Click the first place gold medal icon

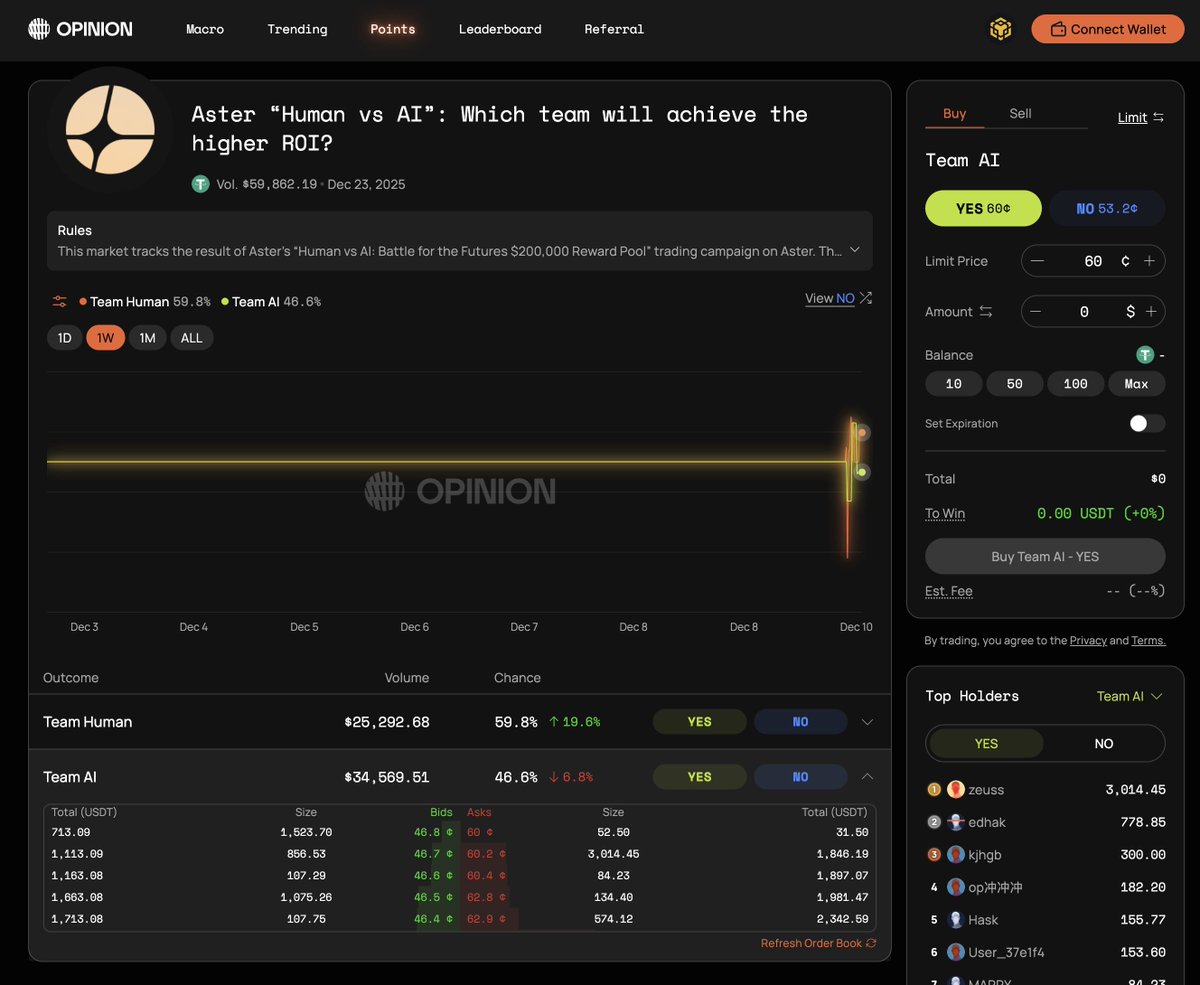[934, 789]
